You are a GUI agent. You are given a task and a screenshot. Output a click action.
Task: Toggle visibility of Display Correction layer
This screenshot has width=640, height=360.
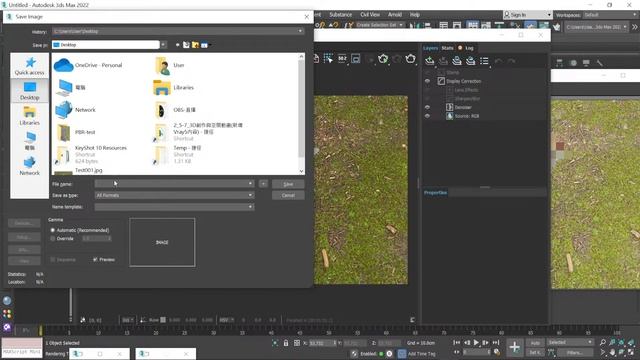pos(427,81)
